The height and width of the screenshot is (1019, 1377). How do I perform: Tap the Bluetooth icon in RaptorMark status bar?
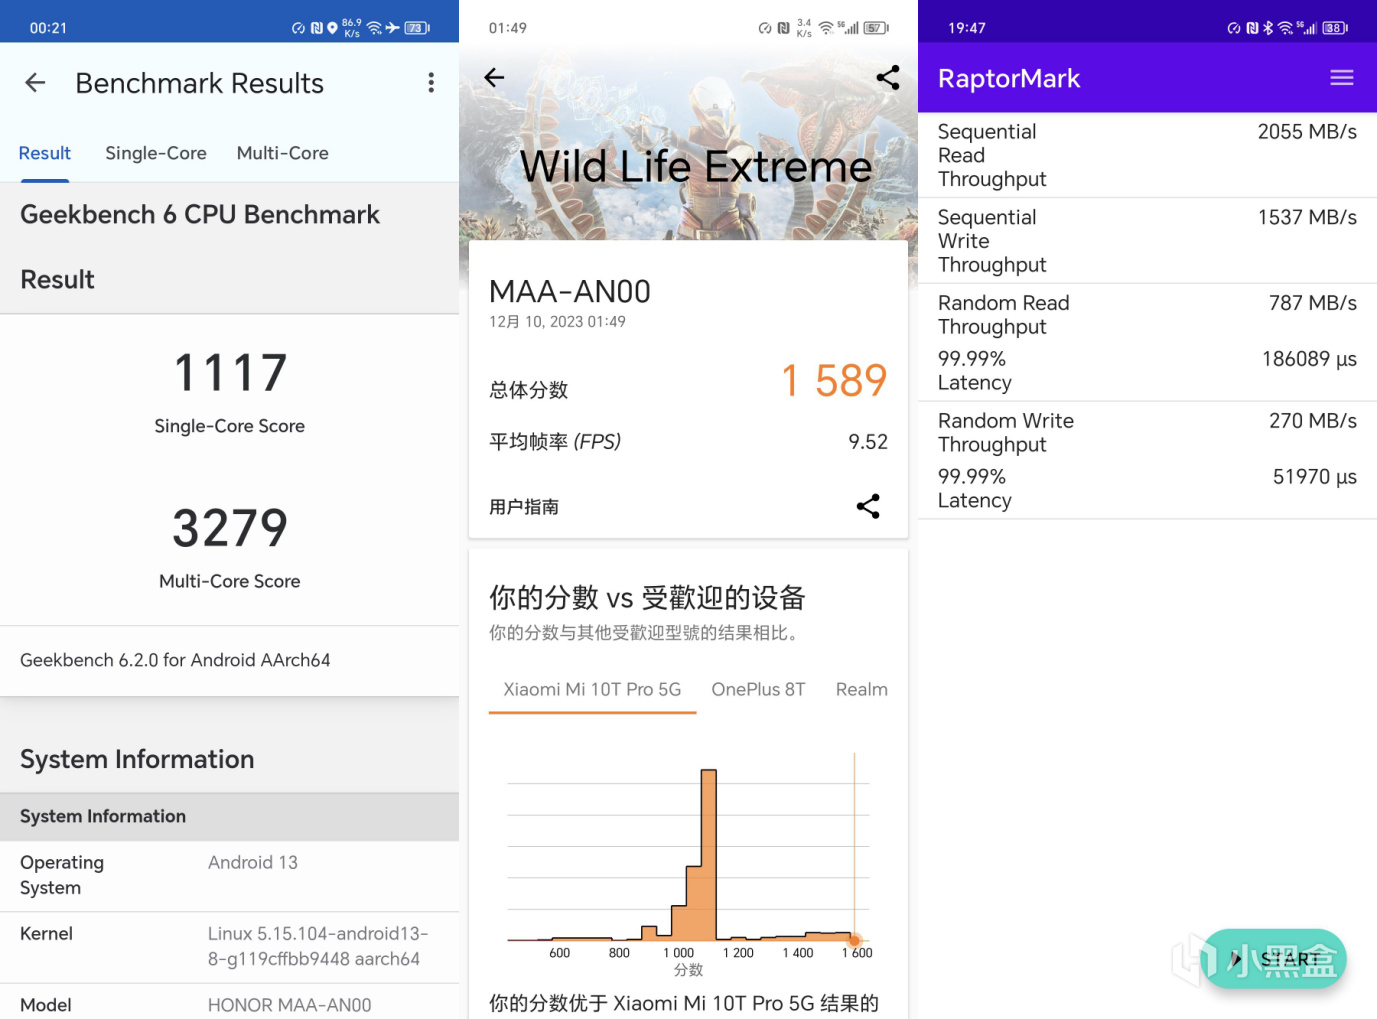point(1268,28)
